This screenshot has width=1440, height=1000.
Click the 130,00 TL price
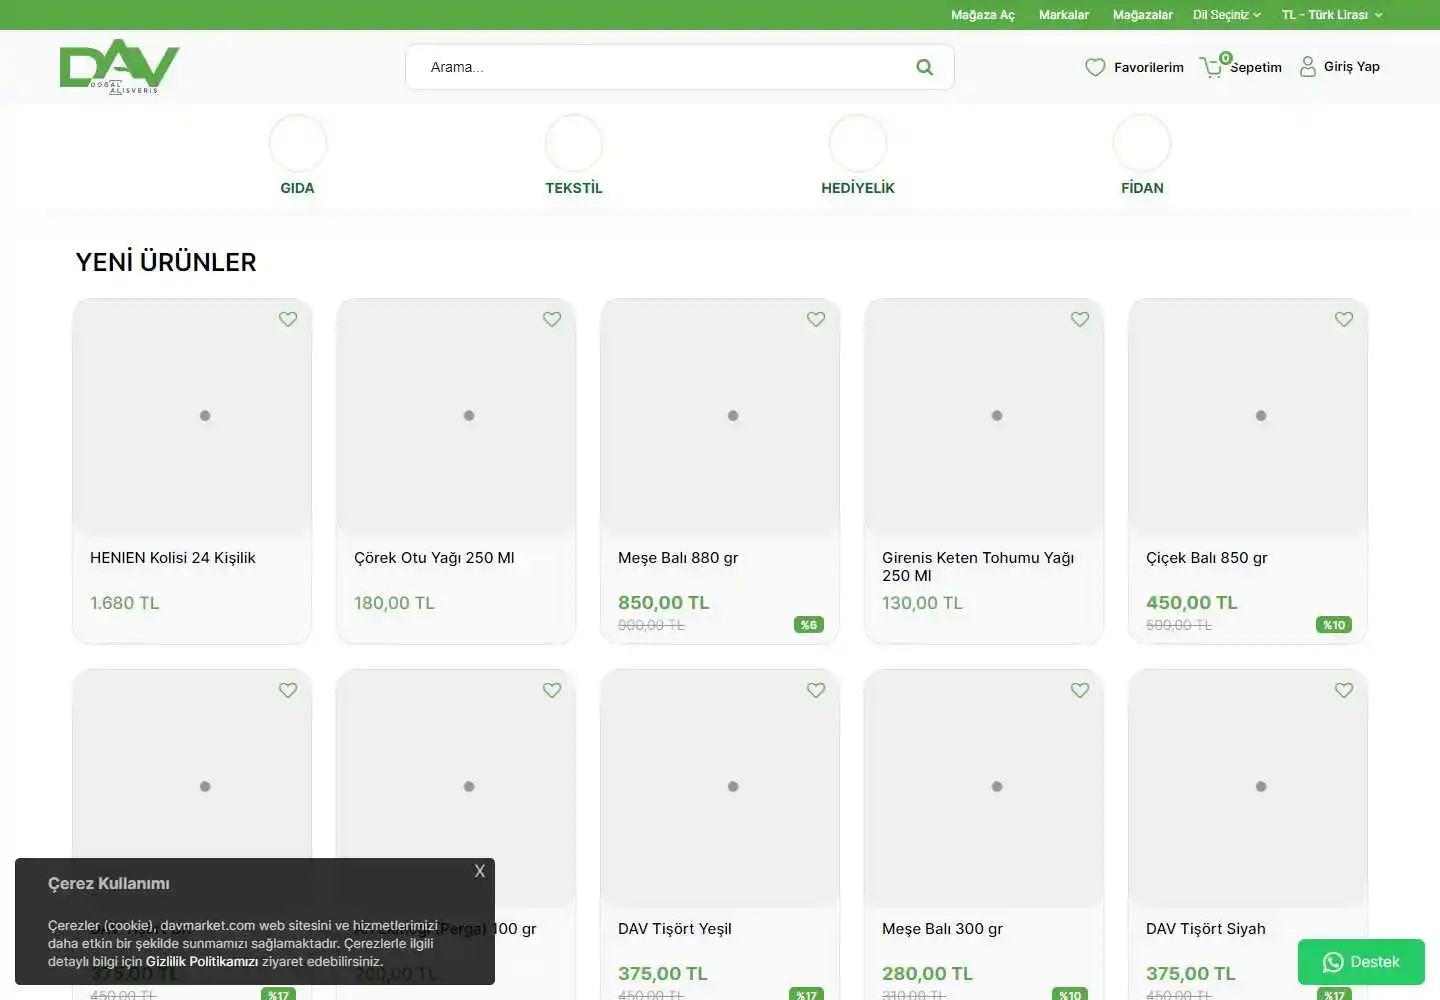click(922, 603)
